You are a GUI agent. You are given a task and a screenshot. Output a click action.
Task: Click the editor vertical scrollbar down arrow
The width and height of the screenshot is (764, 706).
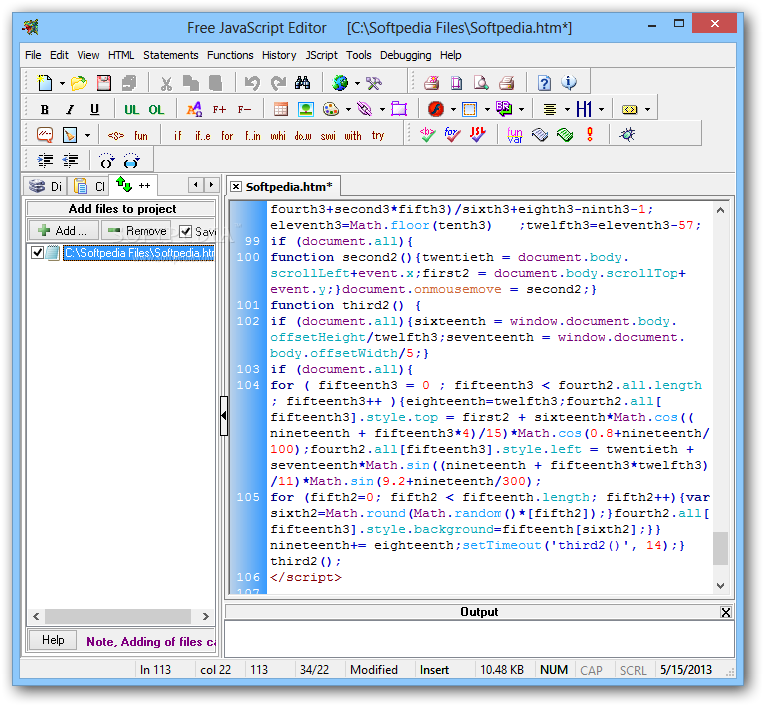coord(721,586)
